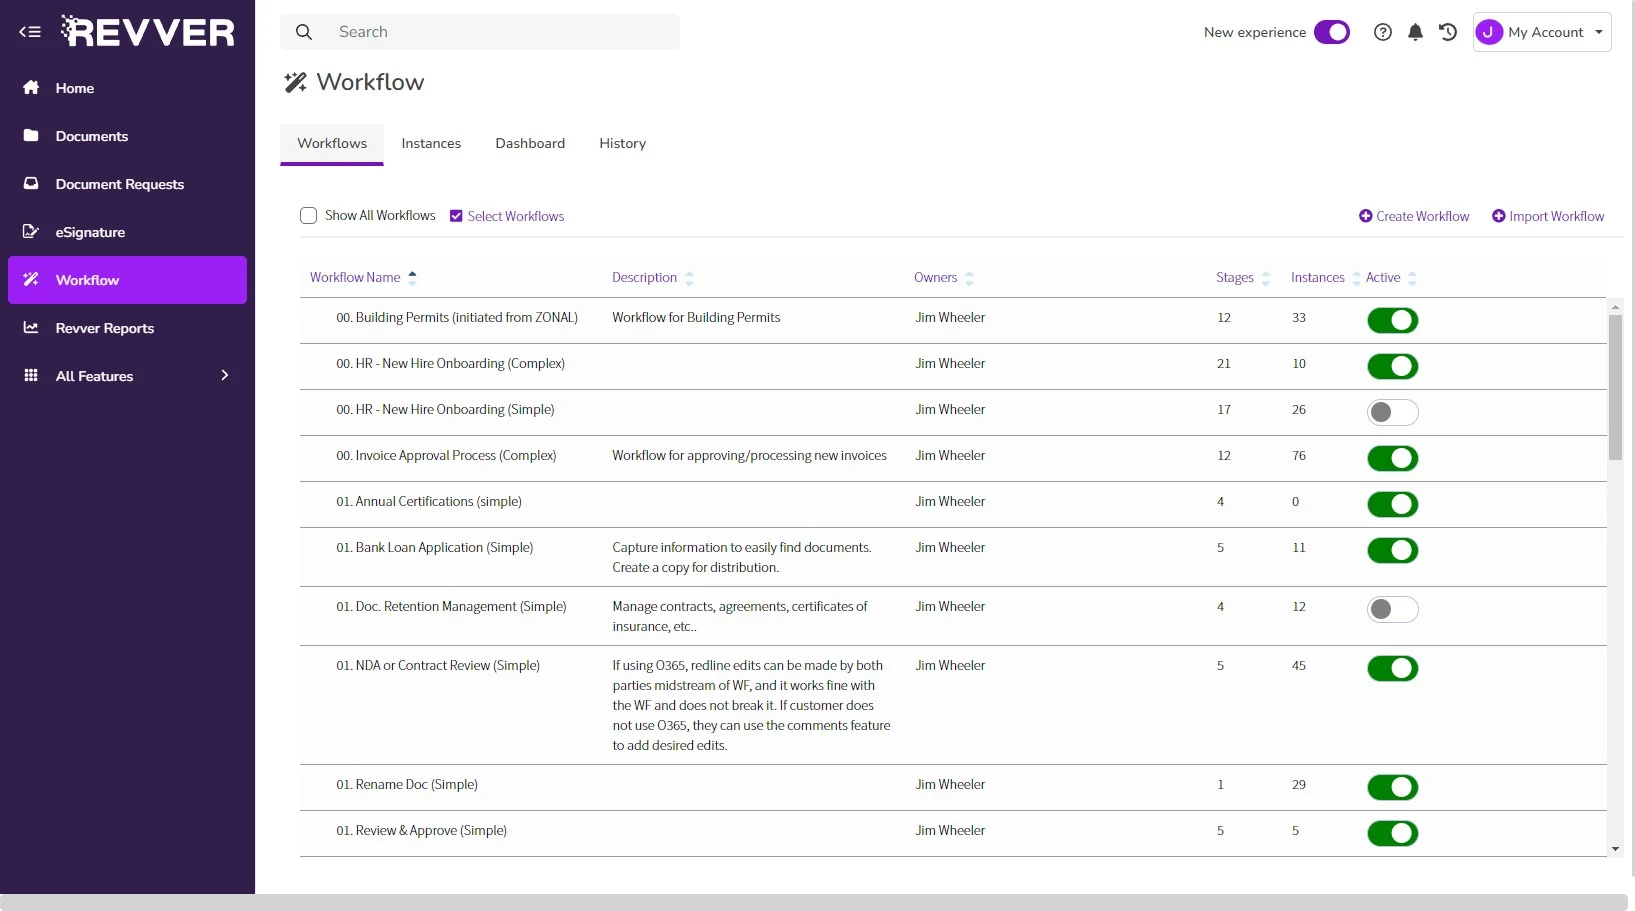1635x911 pixels.
Task: Click the page horizontal scrollbar
Action: coord(814,902)
